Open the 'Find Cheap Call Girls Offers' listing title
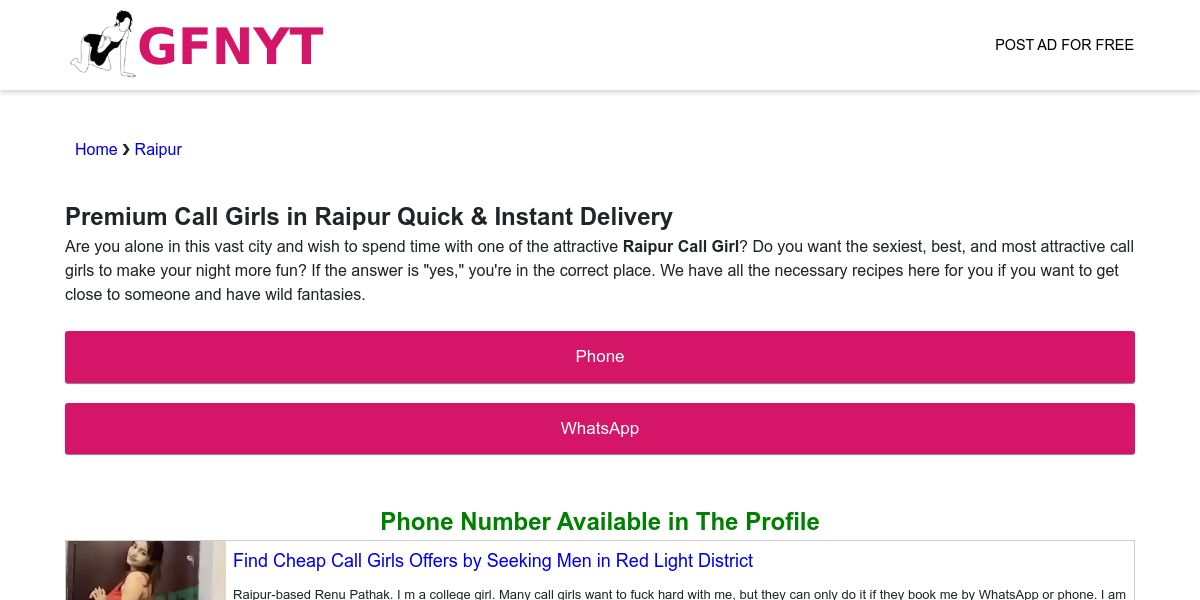The height and width of the screenshot is (600, 1200). pos(493,561)
